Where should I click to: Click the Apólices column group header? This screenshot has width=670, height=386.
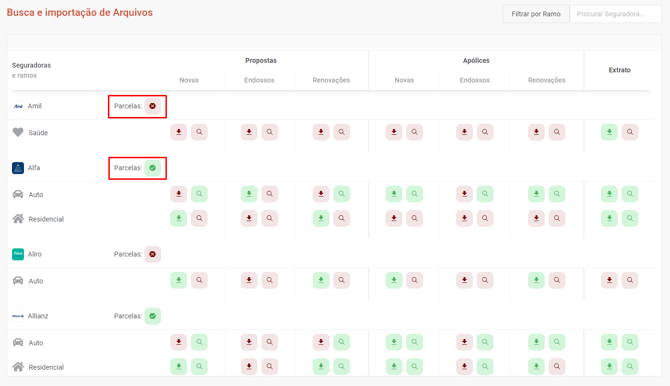[476, 61]
